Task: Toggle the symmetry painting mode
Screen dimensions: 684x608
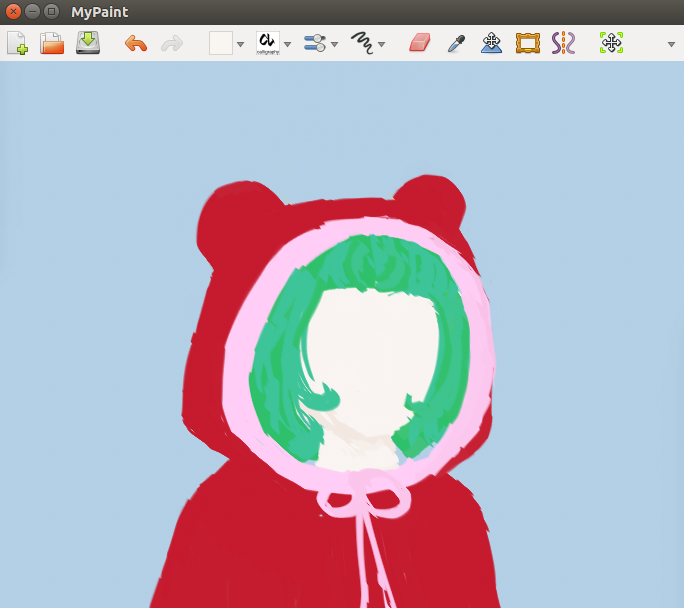Action: (563, 43)
